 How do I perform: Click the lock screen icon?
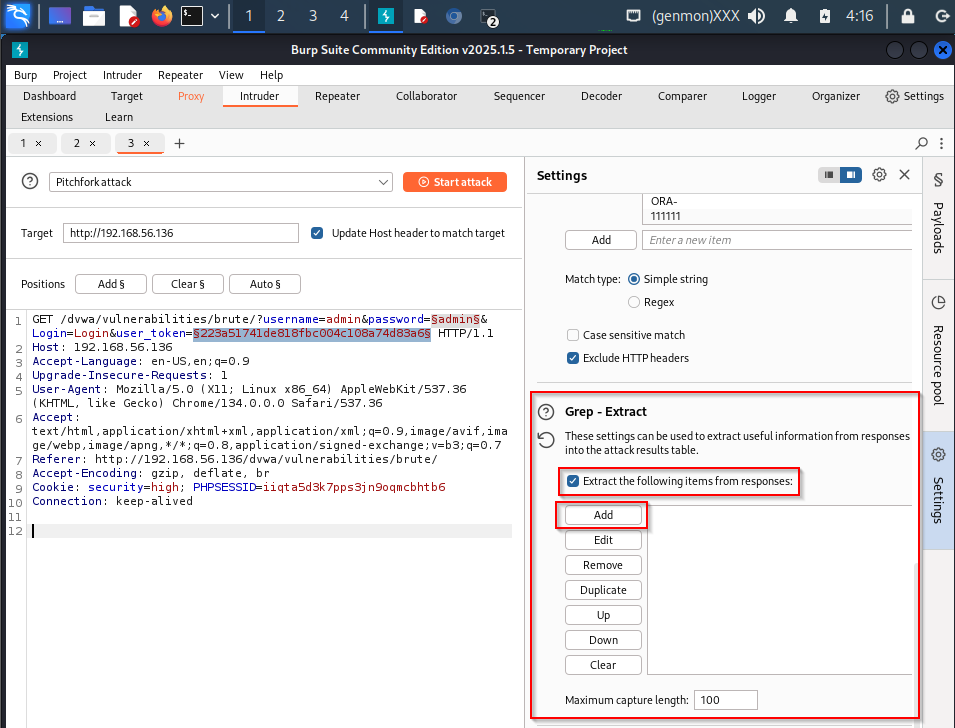[907, 16]
